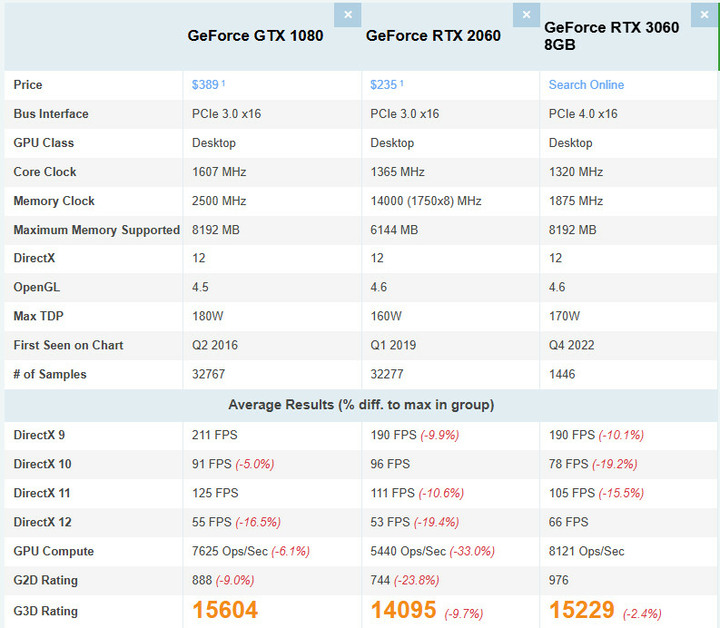The height and width of the screenshot is (628, 720).
Task: Remove GeForce GTX 1080 column with X
Action: (348, 15)
